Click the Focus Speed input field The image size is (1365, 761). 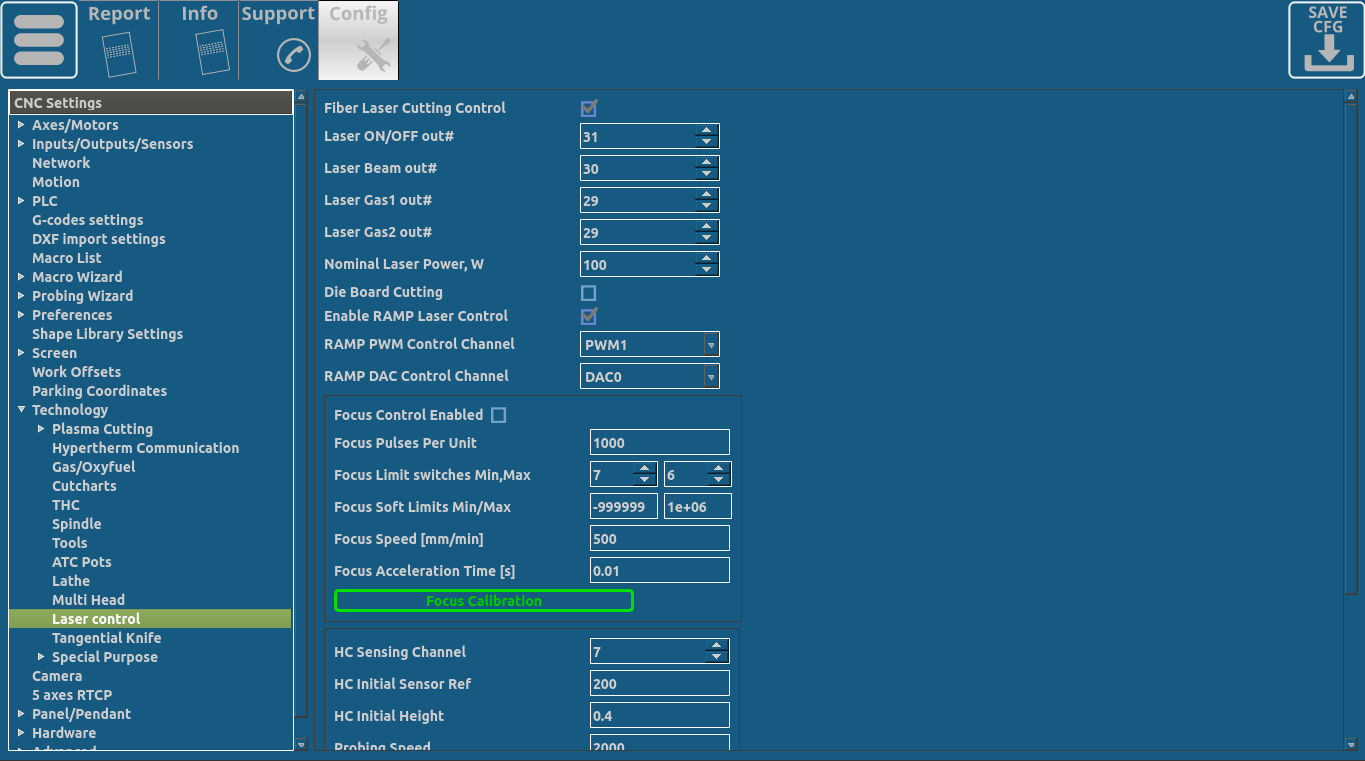(x=659, y=539)
